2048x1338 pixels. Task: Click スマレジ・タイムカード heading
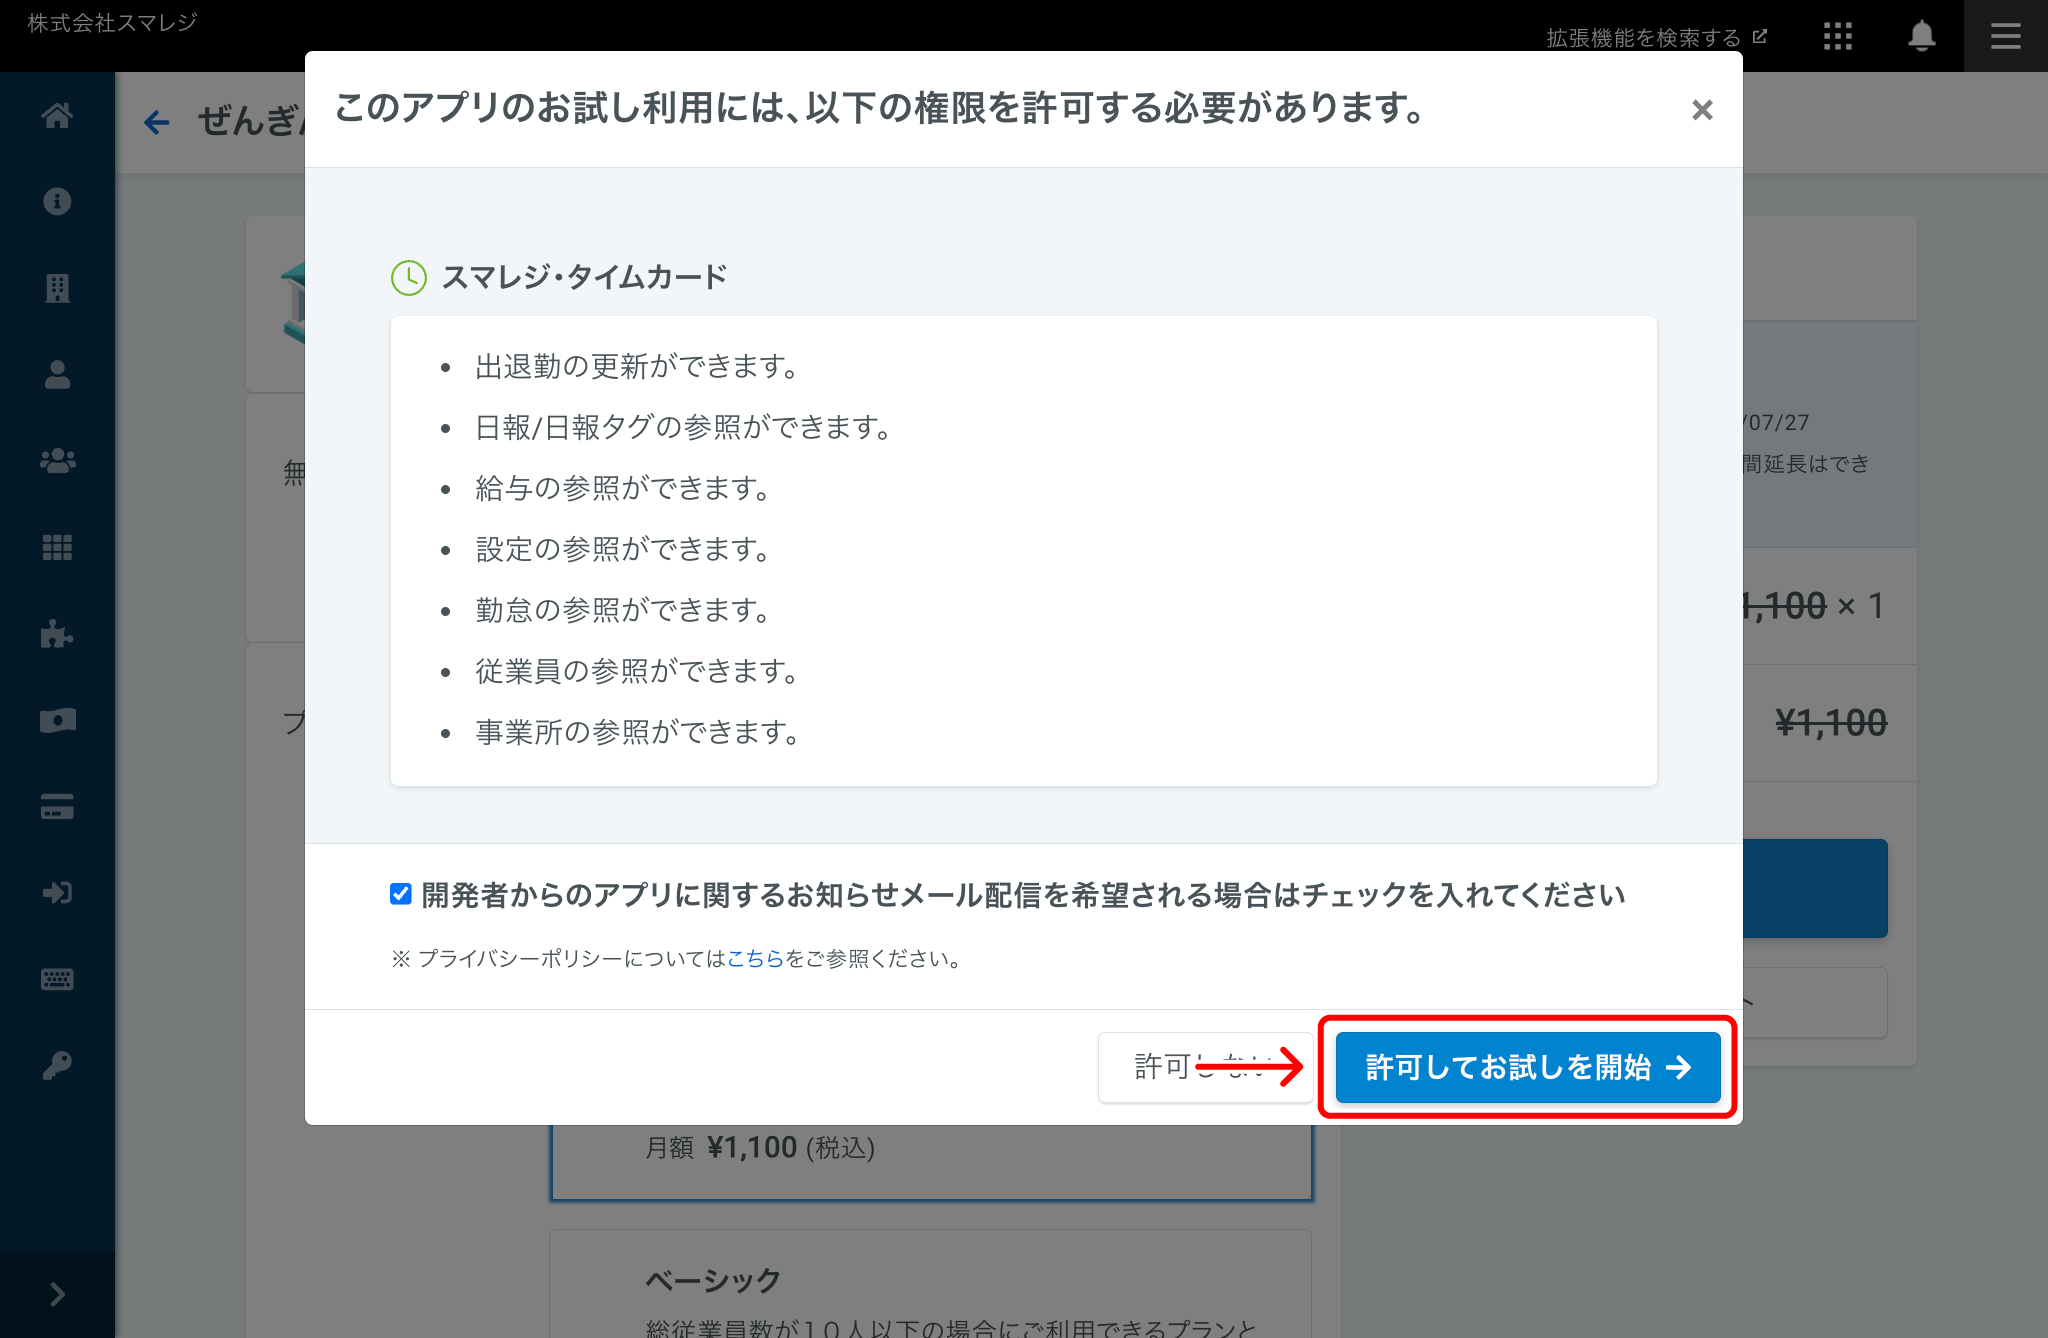(584, 277)
